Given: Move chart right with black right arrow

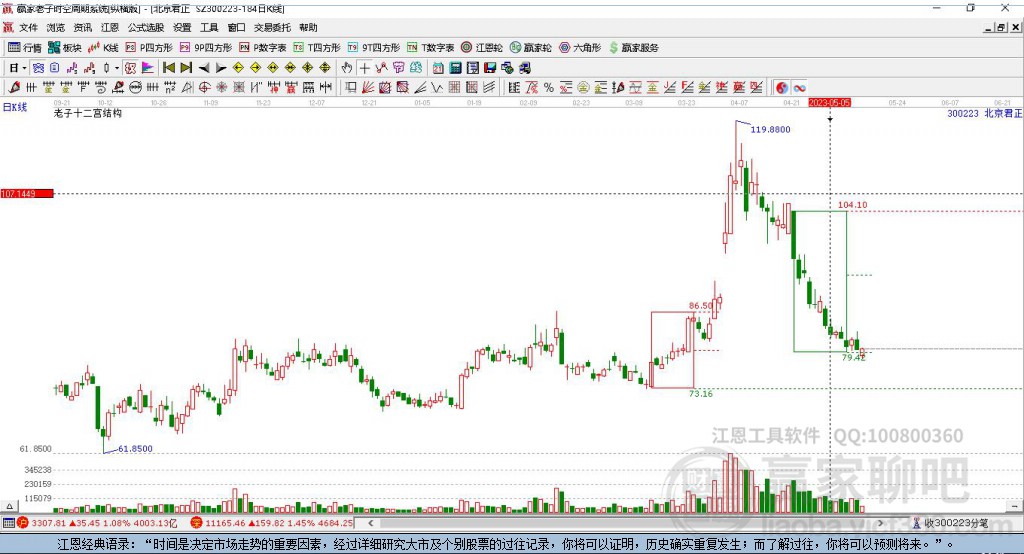Looking at the screenshot, I should tap(221, 68).
